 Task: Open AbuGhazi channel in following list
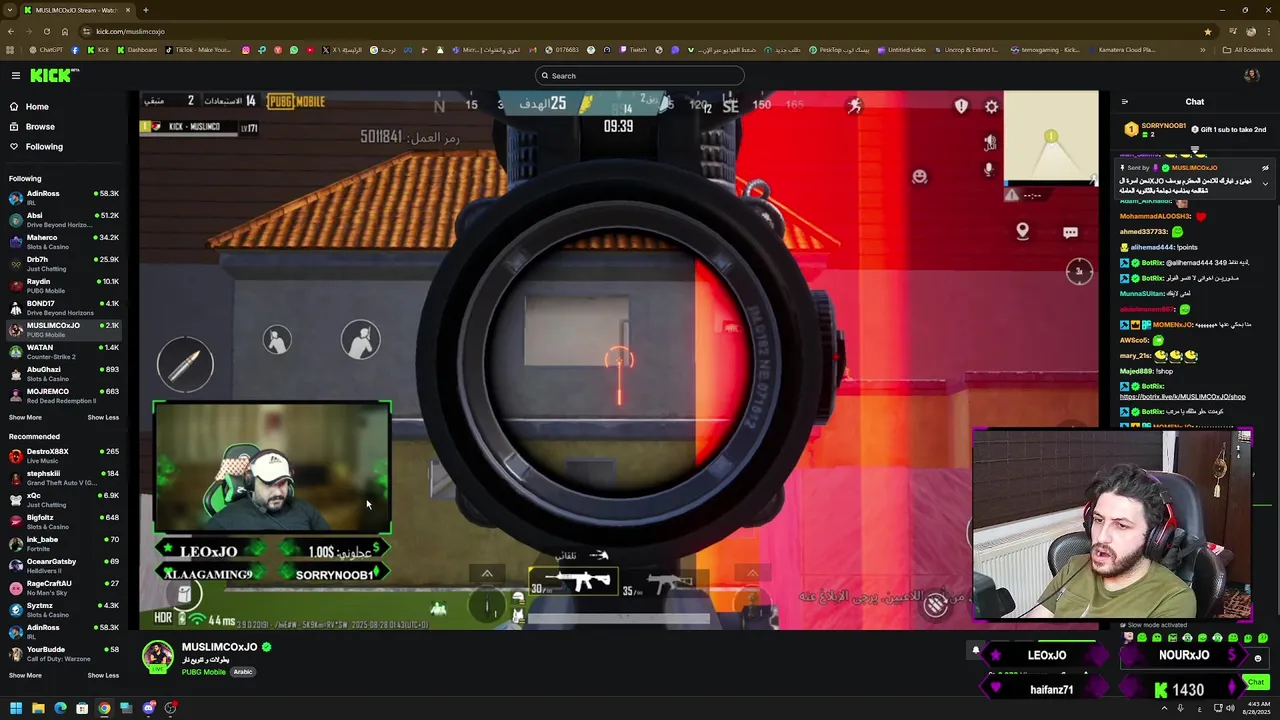click(x=63, y=374)
